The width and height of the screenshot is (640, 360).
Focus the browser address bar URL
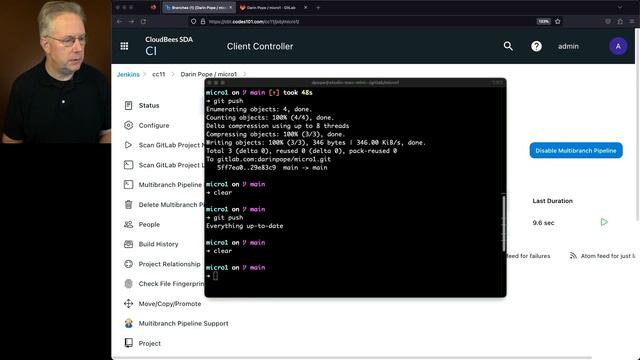coord(253,22)
